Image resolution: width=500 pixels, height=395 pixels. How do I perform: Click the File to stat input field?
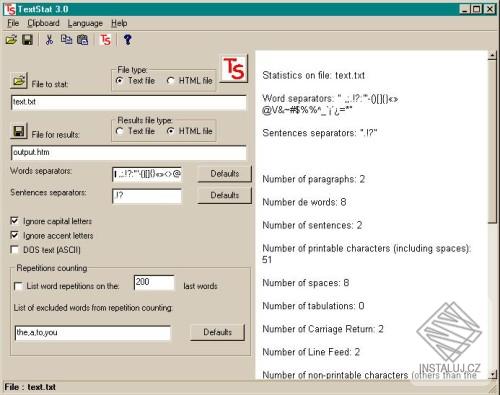[129, 102]
